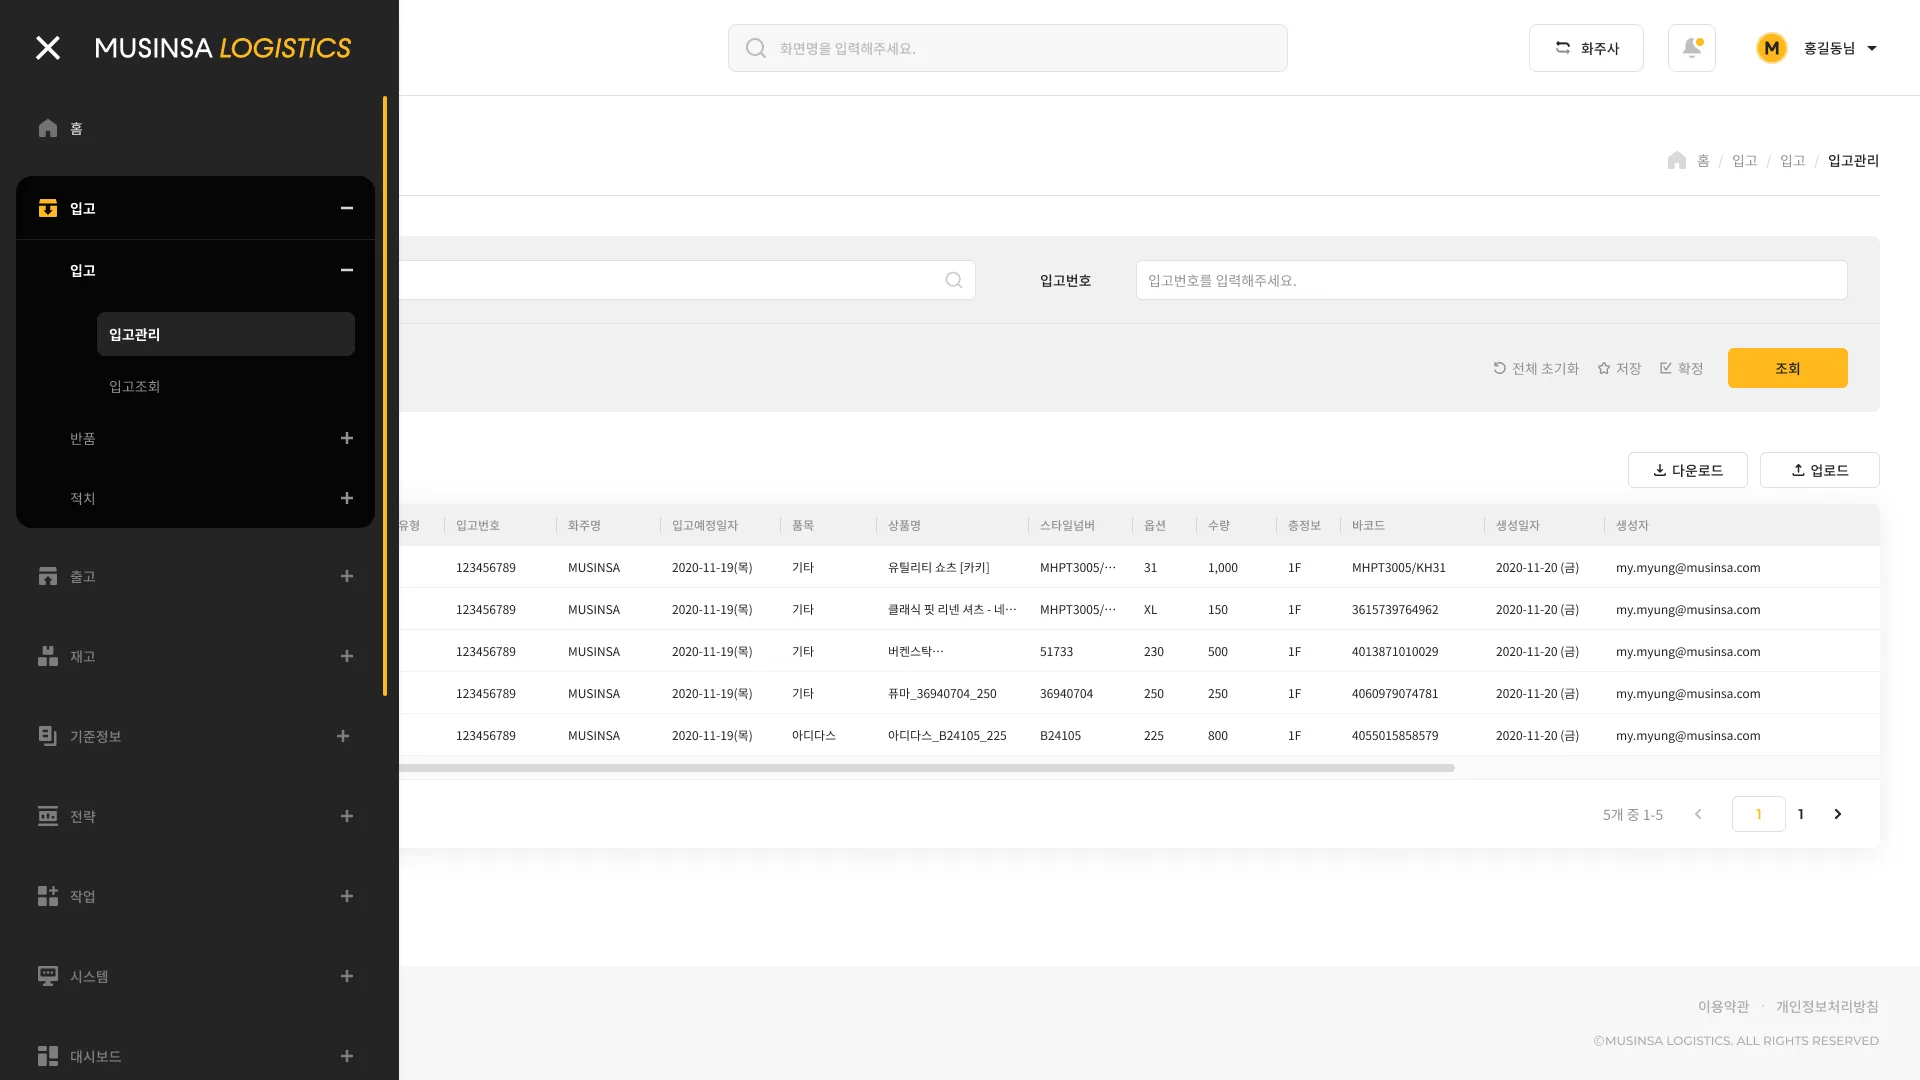The image size is (1920, 1080).
Task: Click the 생성자 column header
Action: pyautogui.click(x=1632, y=525)
